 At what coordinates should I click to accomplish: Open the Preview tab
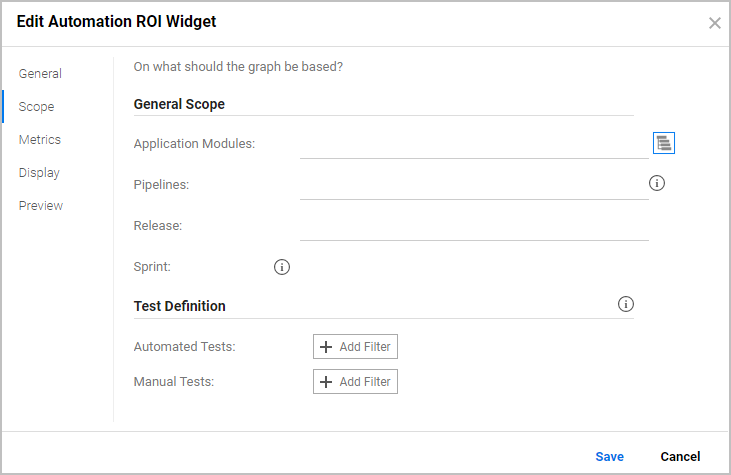[41, 206]
